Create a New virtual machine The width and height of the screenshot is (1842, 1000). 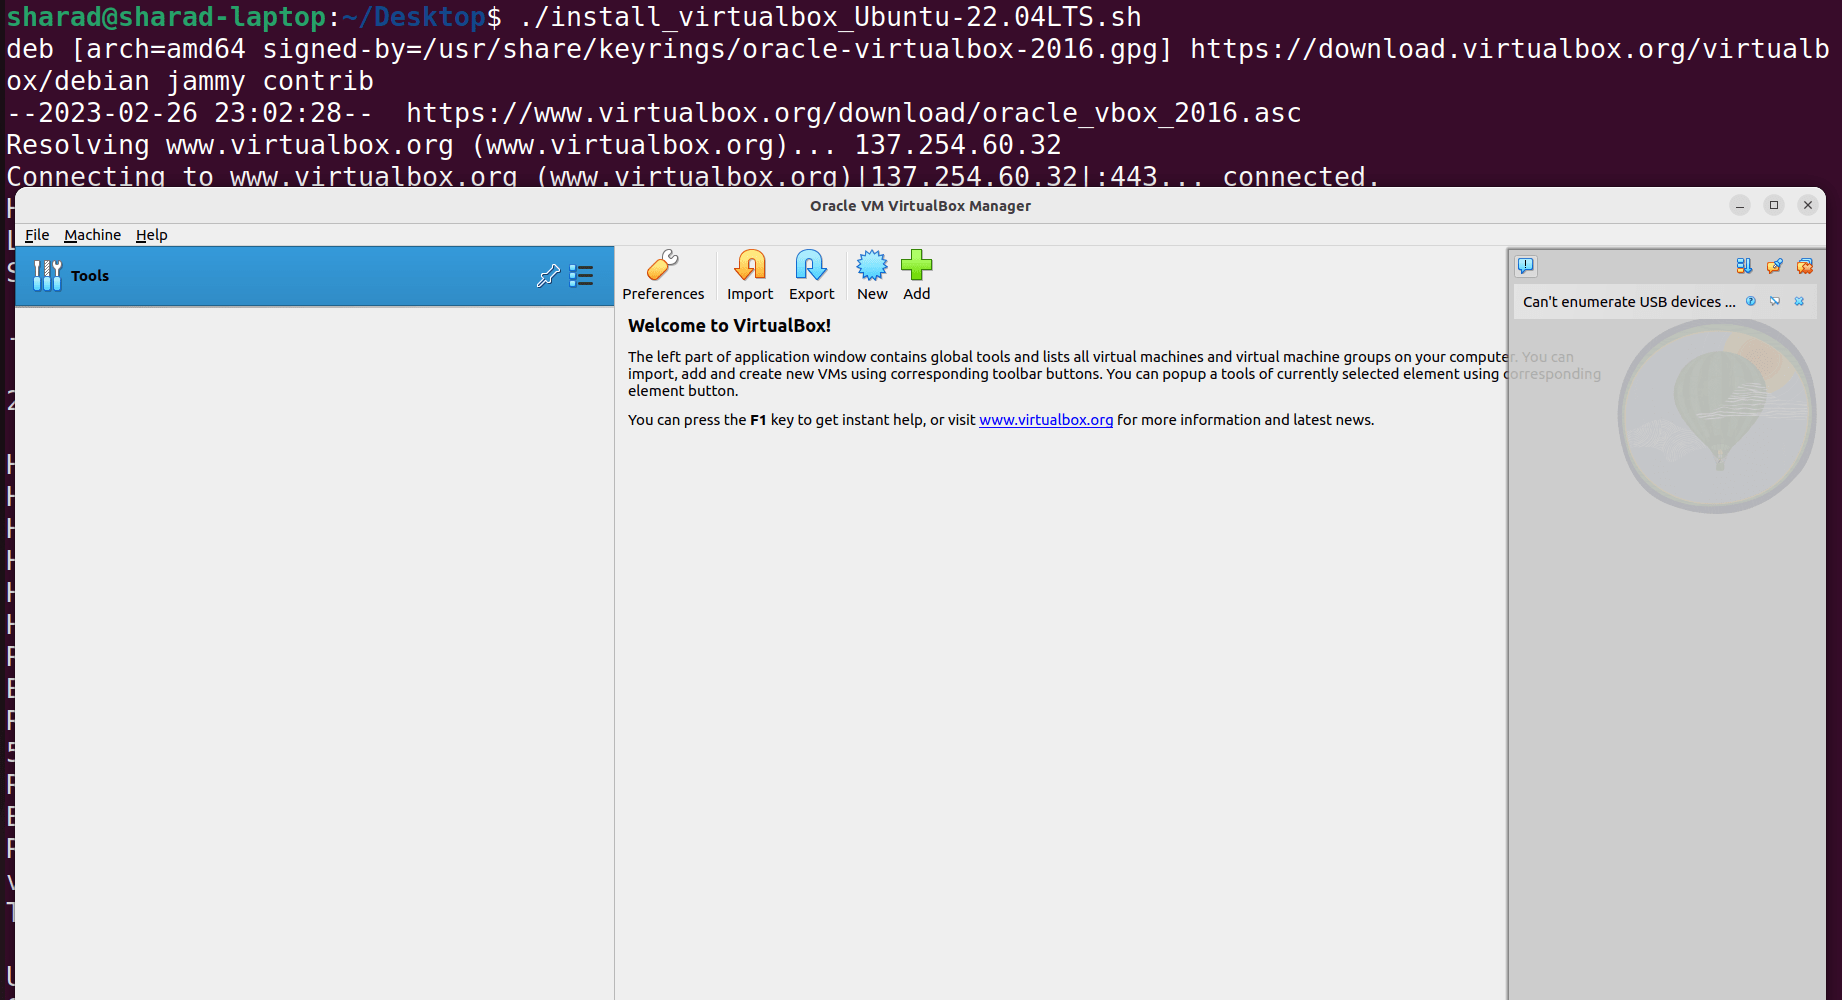(872, 276)
